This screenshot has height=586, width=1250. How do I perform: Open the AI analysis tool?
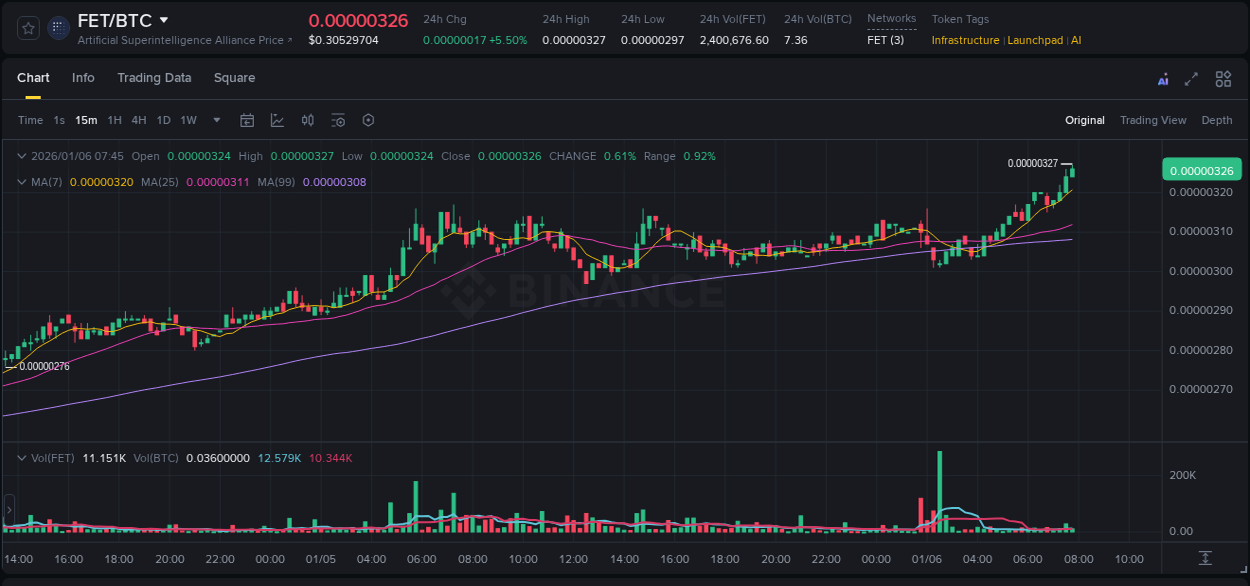(1163, 78)
